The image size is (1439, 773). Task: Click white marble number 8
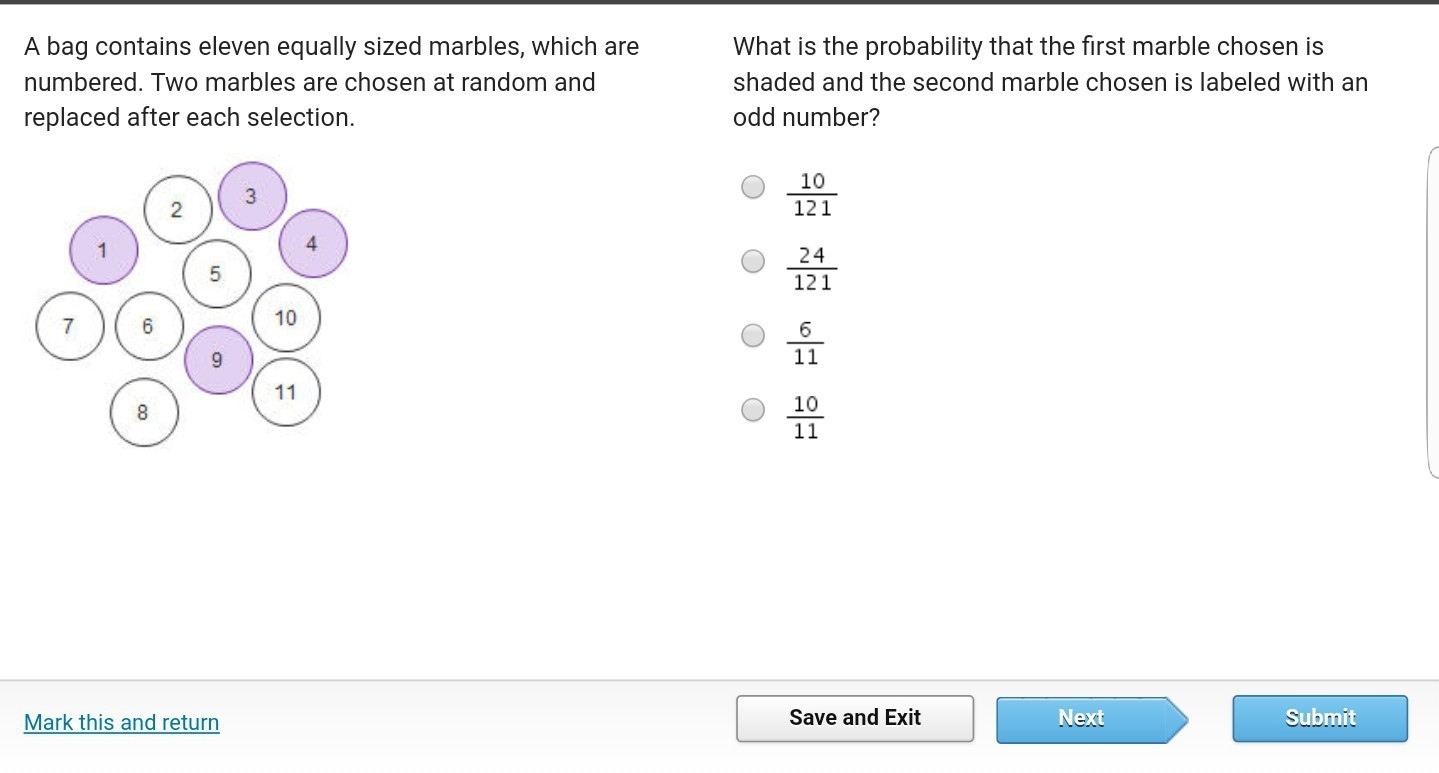144,411
